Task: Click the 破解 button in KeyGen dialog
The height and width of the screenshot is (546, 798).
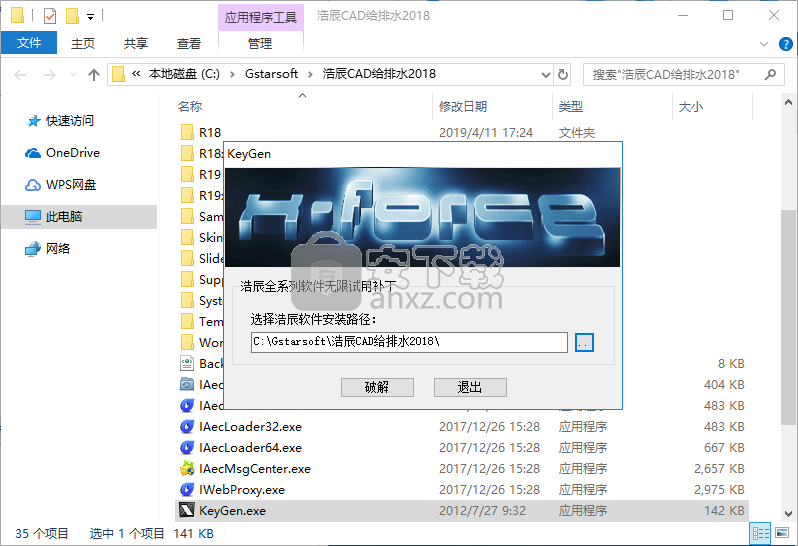Action: point(377,387)
